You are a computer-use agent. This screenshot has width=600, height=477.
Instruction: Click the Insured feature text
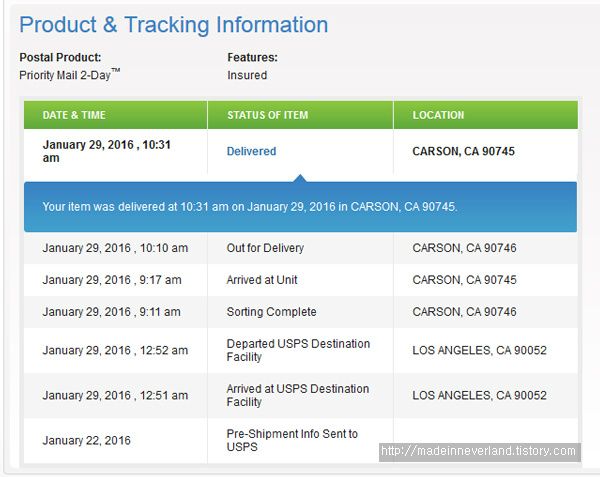coord(247,75)
